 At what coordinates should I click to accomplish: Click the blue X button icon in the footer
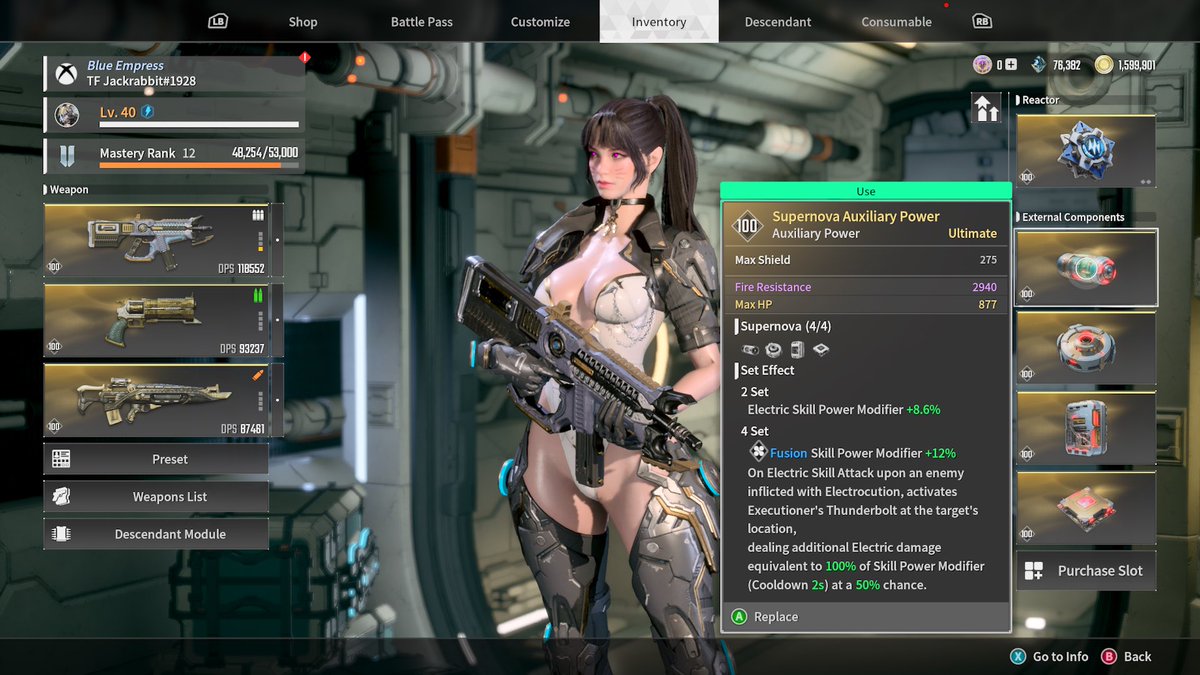[1018, 657]
